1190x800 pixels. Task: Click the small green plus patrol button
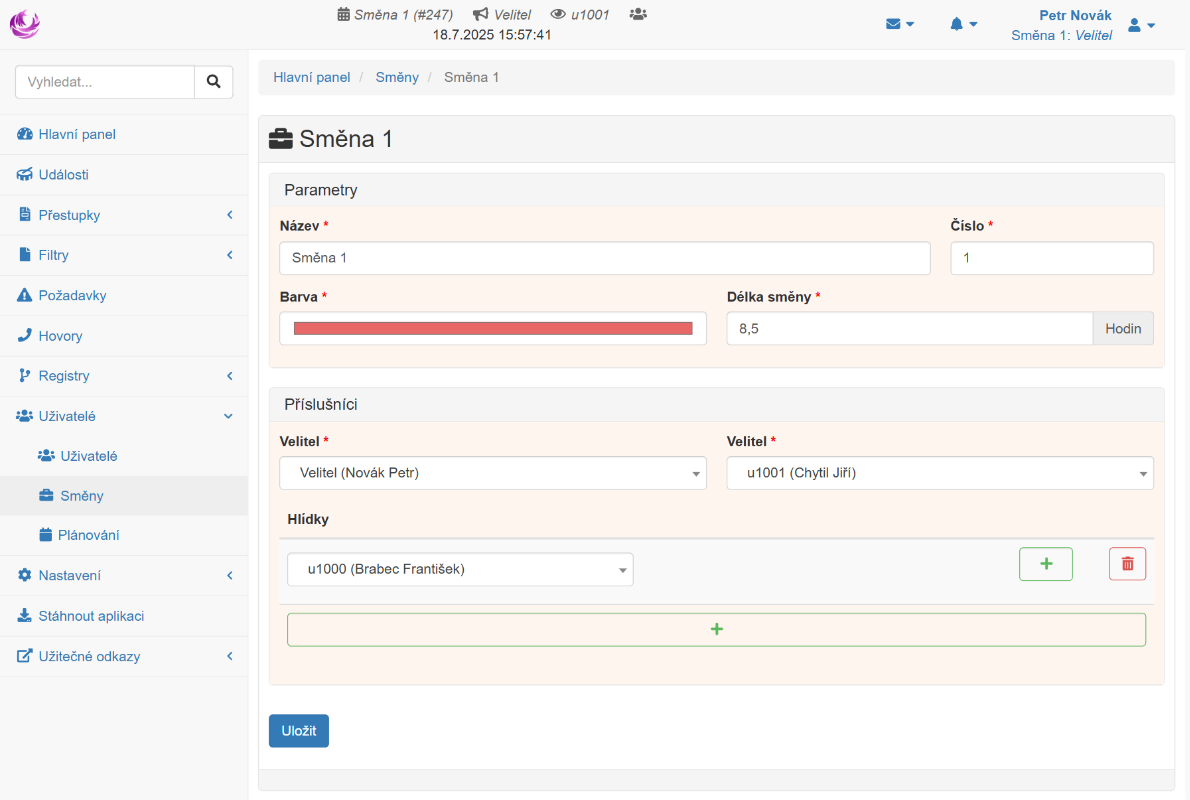click(x=1045, y=564)
